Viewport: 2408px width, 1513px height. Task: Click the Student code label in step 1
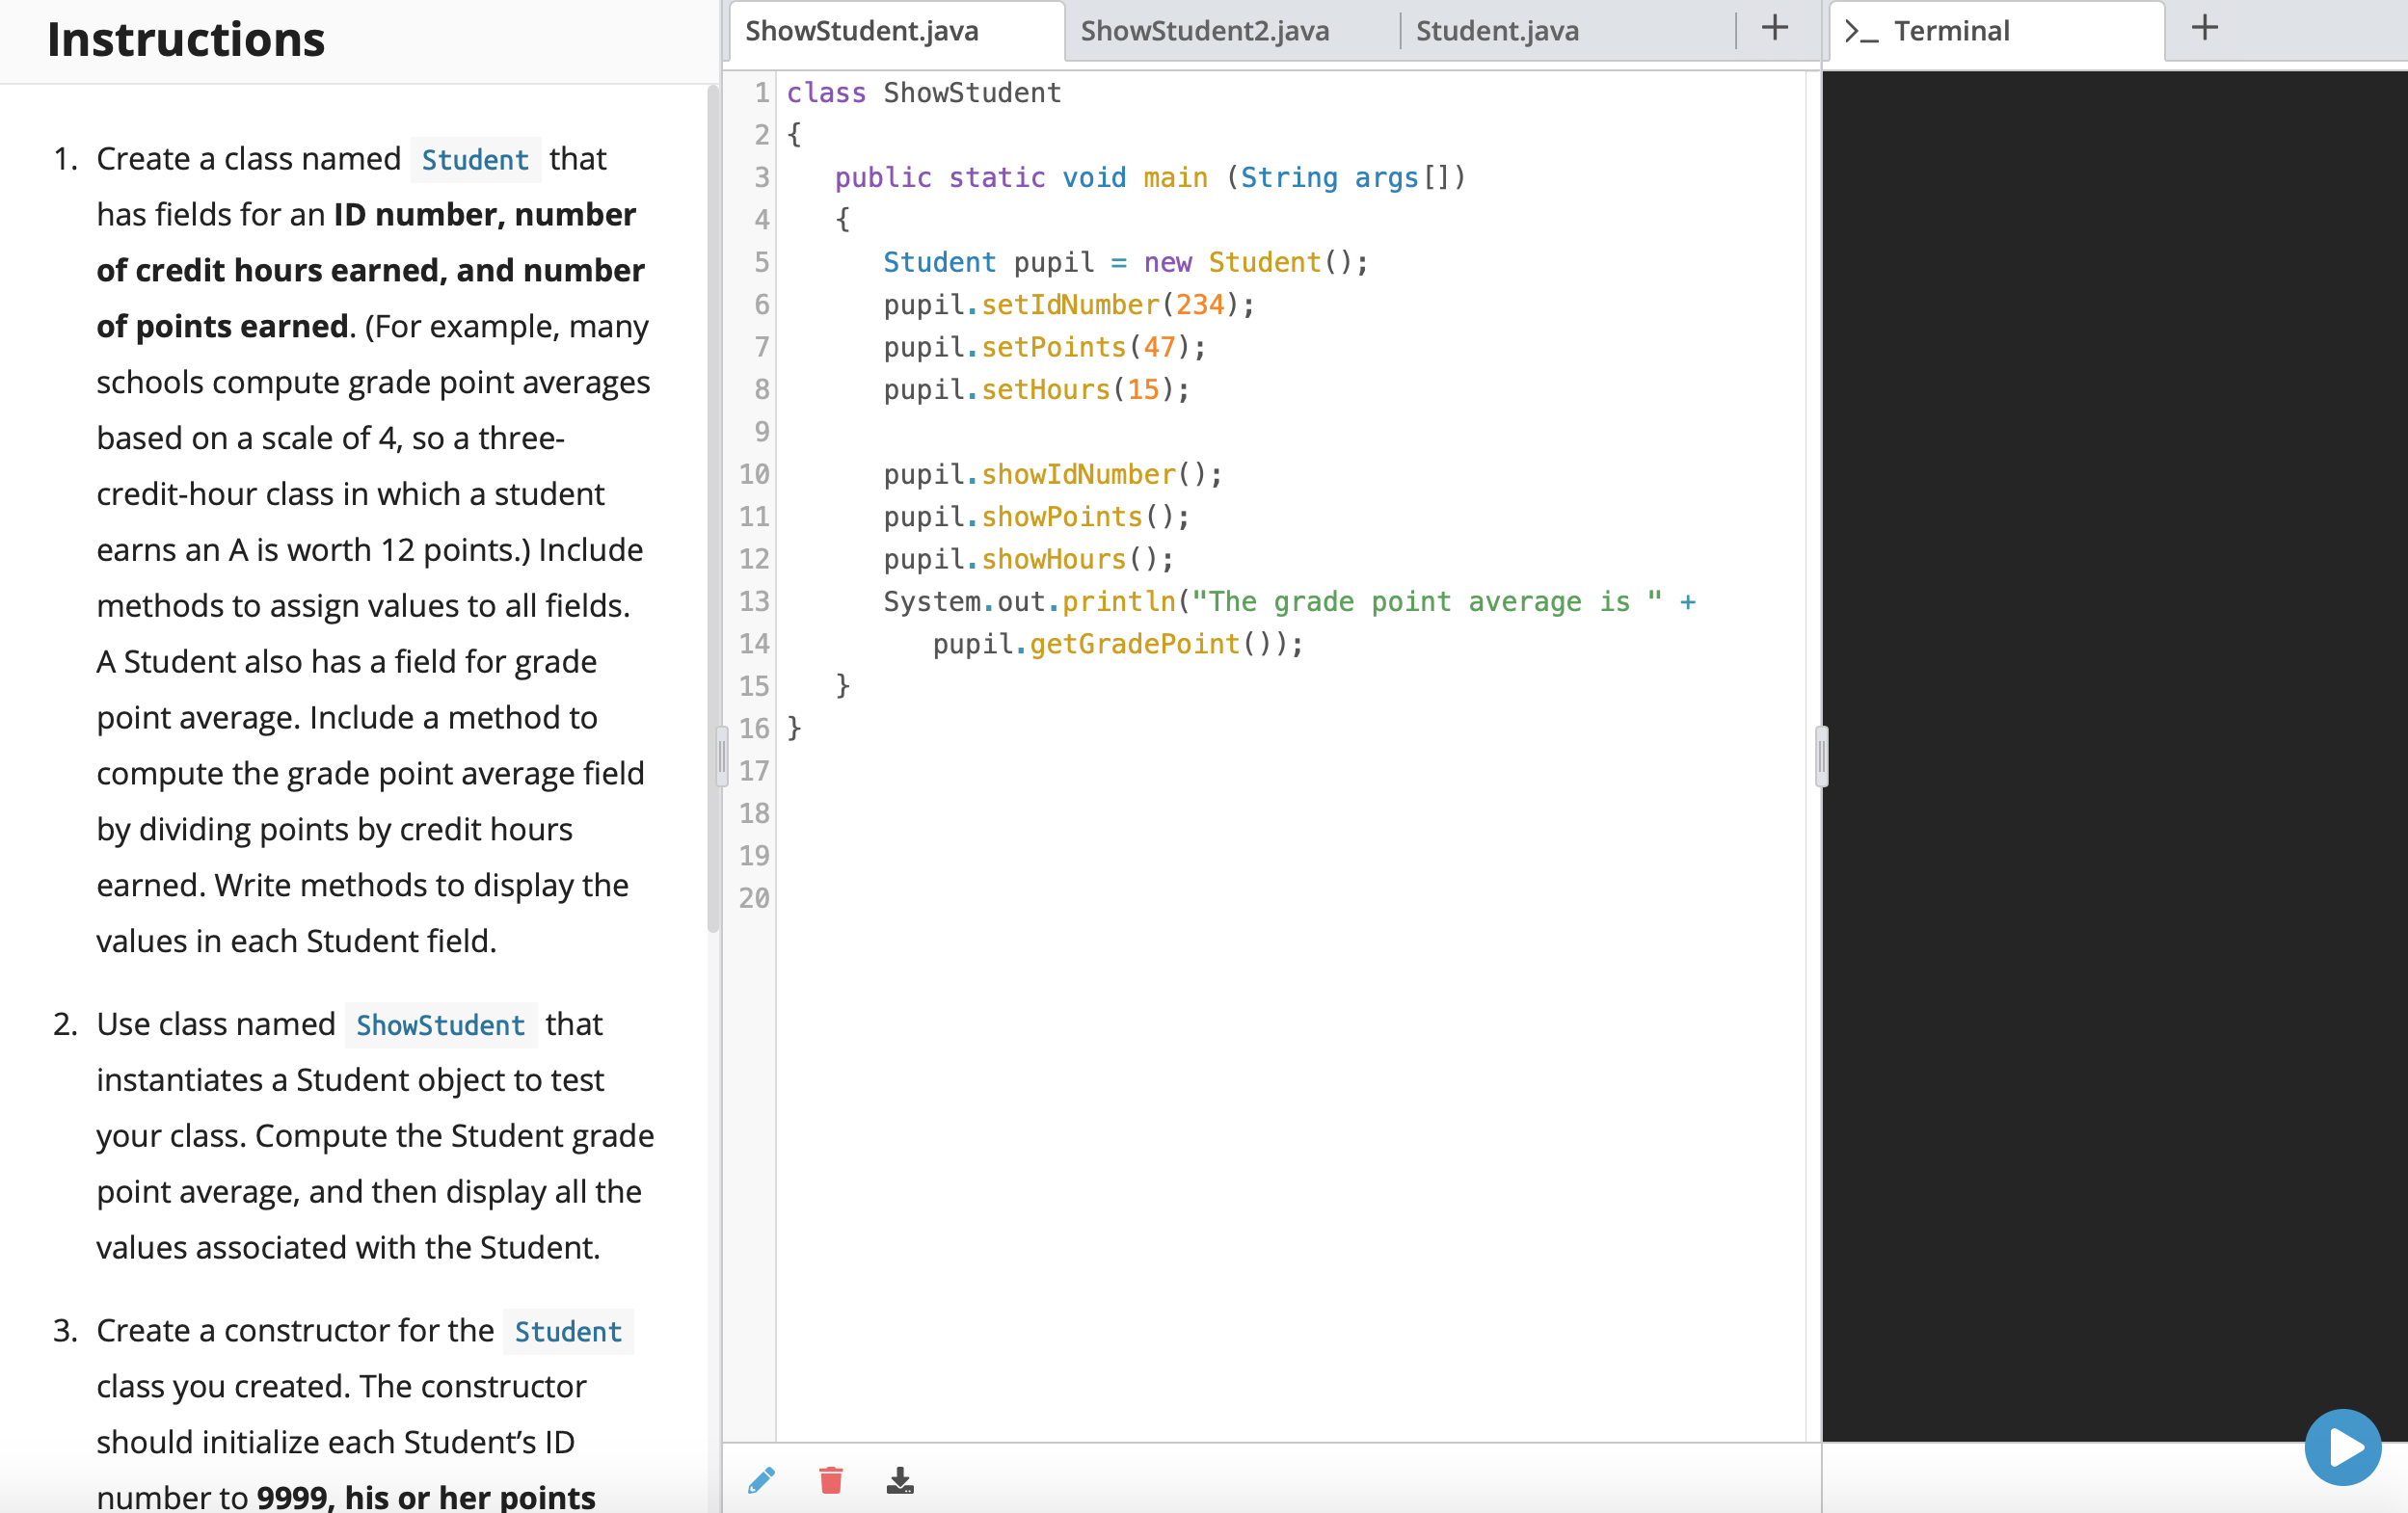474,159
